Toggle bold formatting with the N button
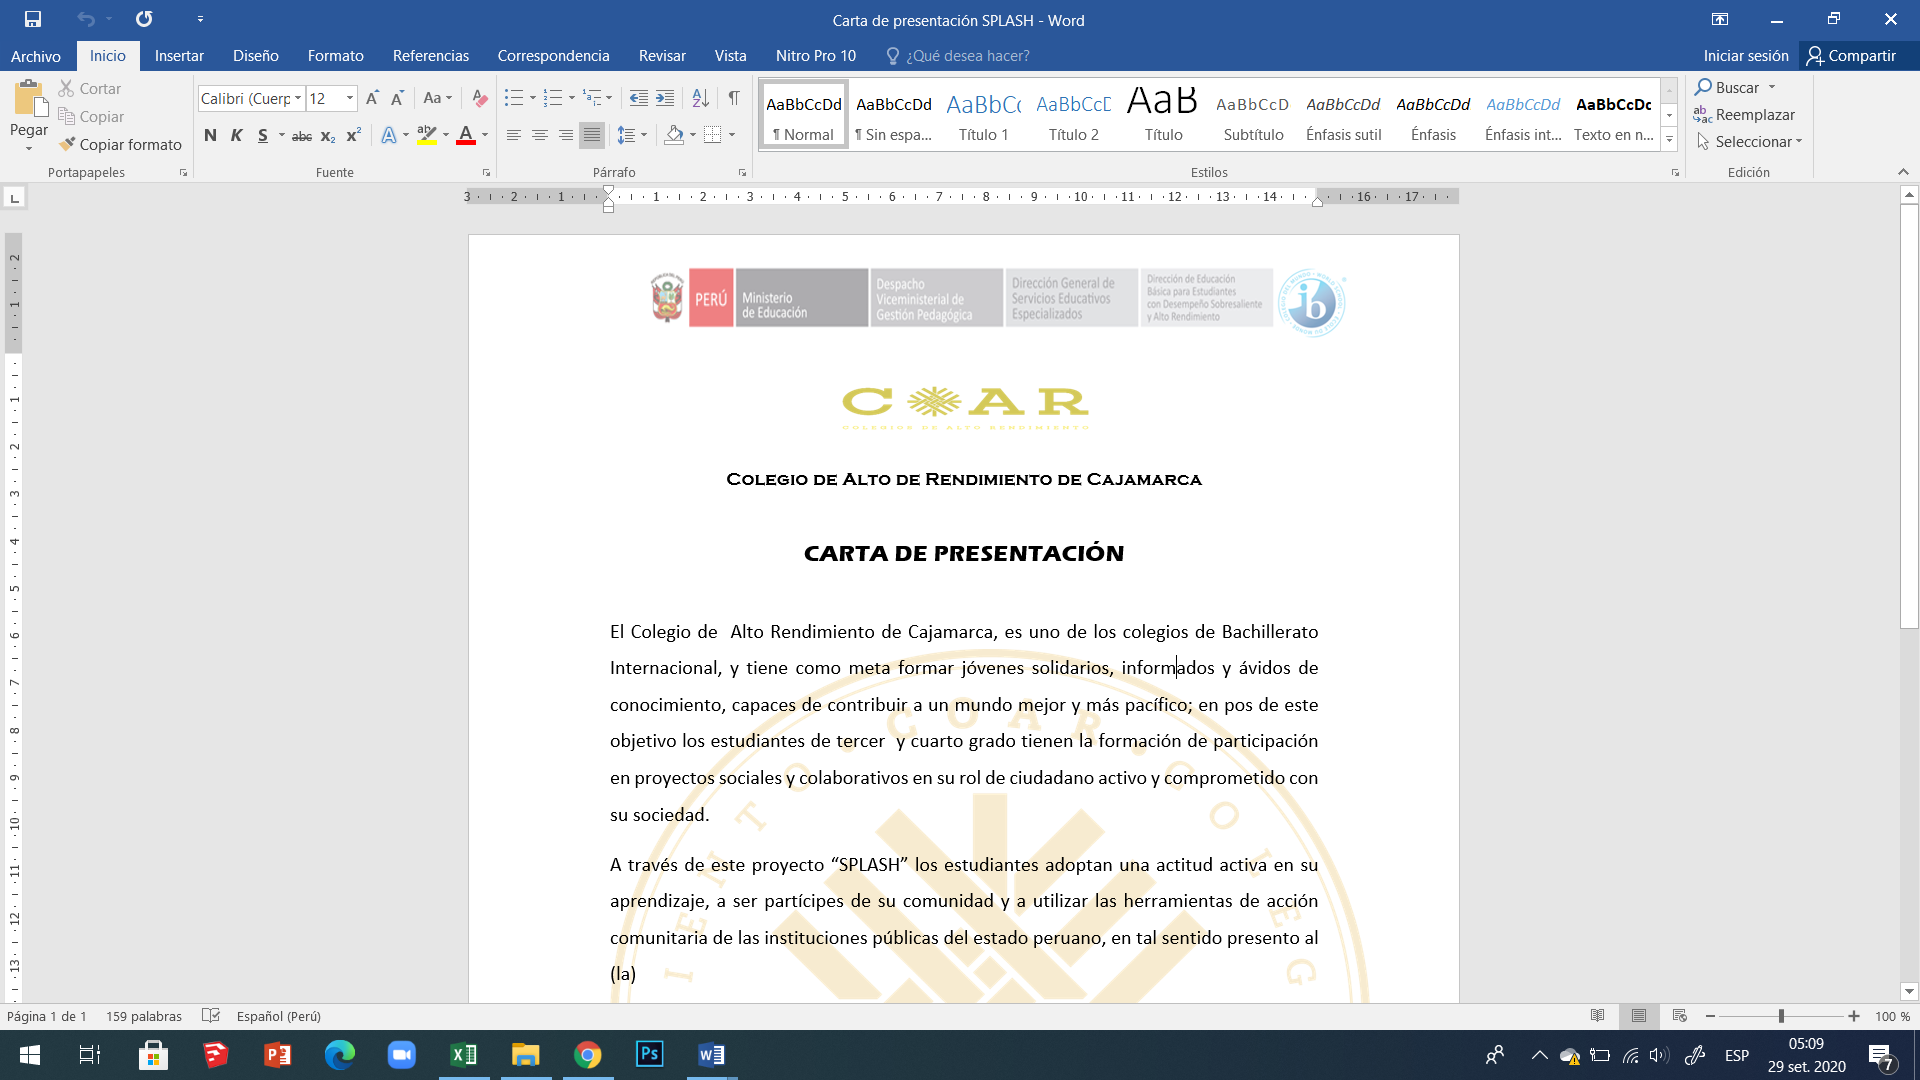 point(210,135)
